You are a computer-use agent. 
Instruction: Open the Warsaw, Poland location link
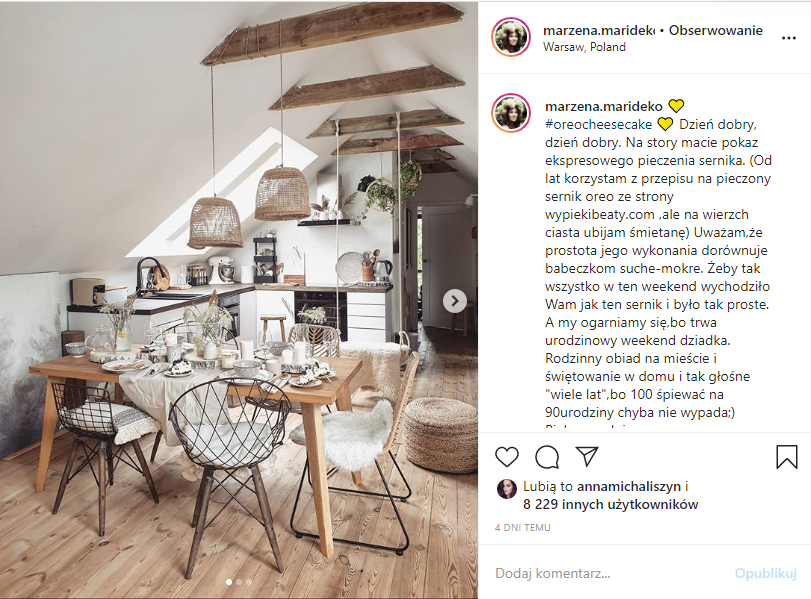584,47
